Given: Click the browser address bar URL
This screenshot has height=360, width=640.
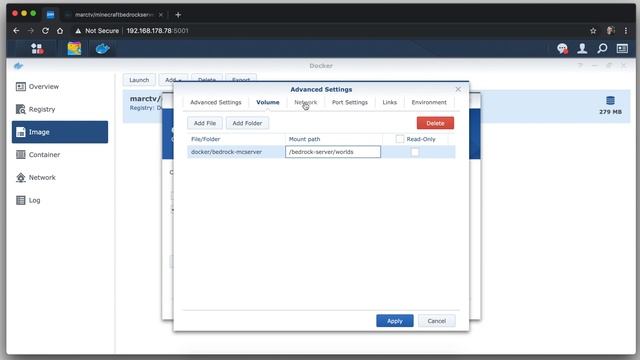Looking at the screenshot, I should coord(157,31).
